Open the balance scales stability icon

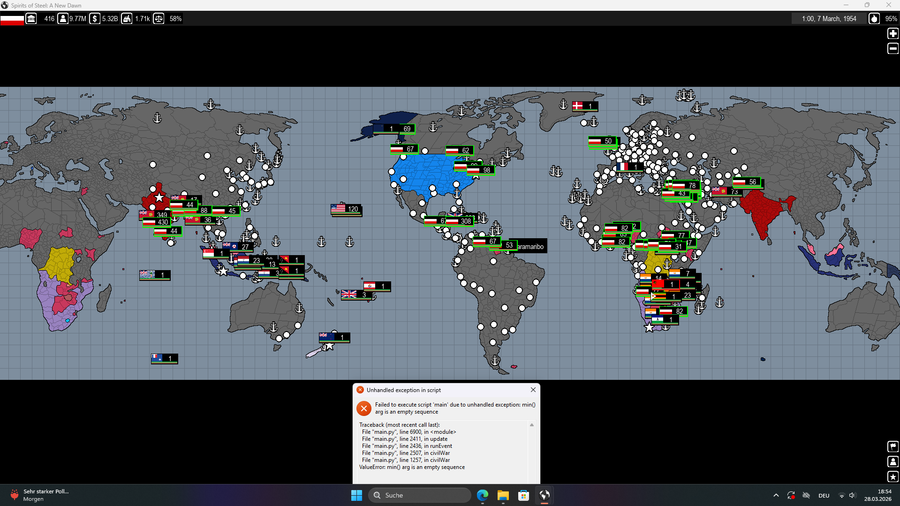159,19
